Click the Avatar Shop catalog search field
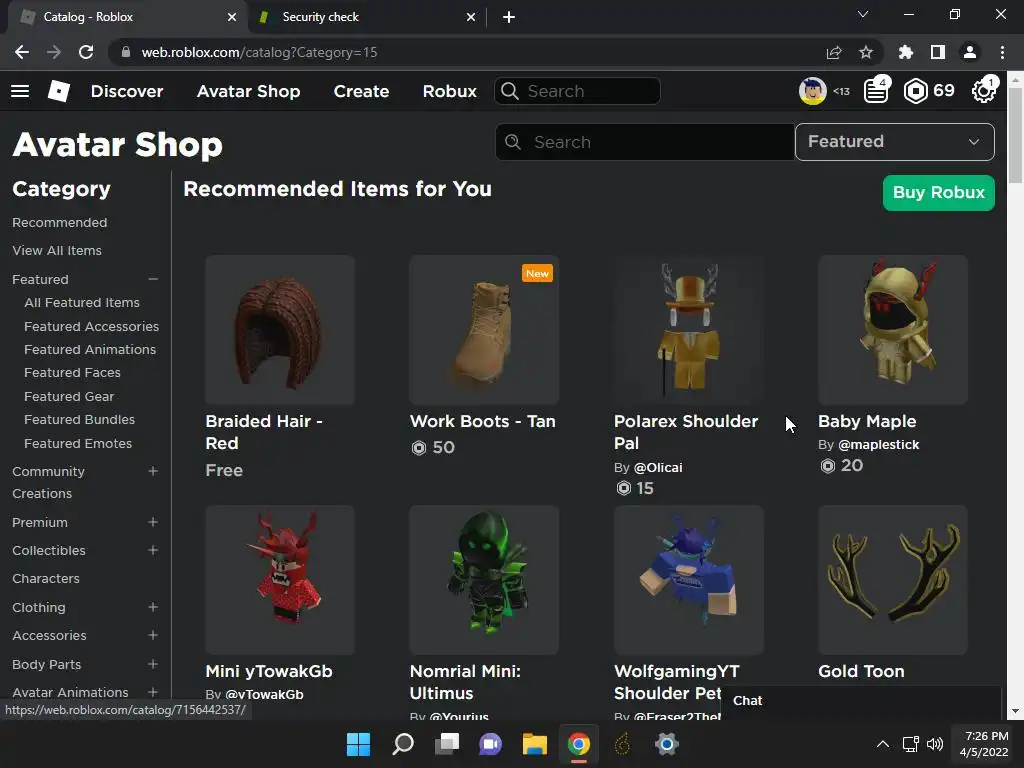The height and width of the screenshot is (768, 1024). 645,142
